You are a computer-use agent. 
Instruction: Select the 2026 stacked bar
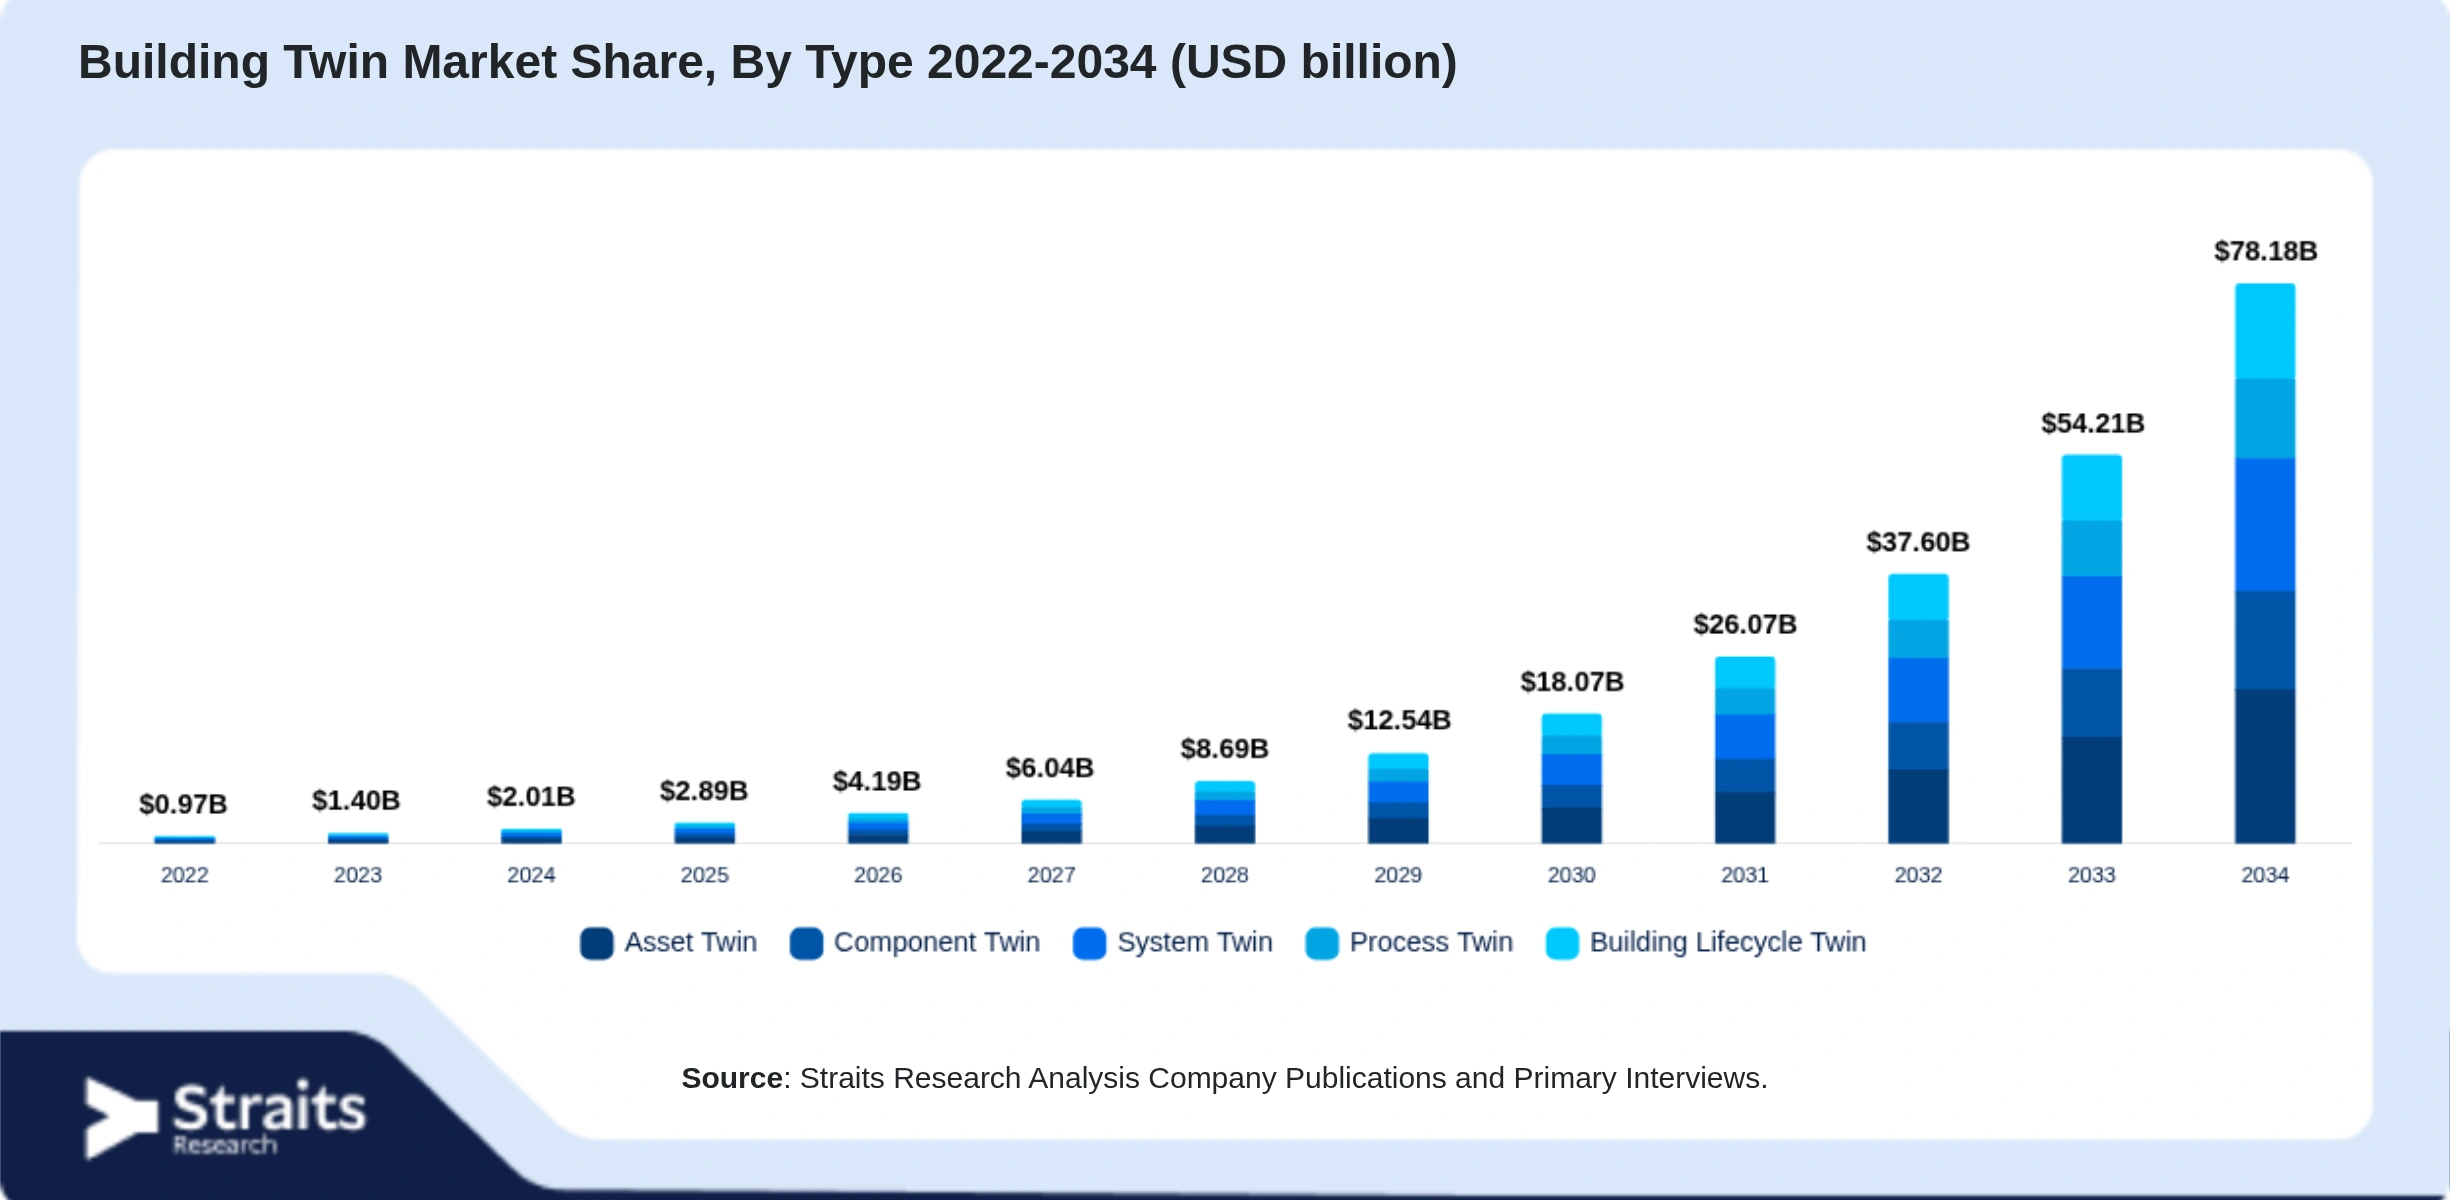click(x=878, y=829)
